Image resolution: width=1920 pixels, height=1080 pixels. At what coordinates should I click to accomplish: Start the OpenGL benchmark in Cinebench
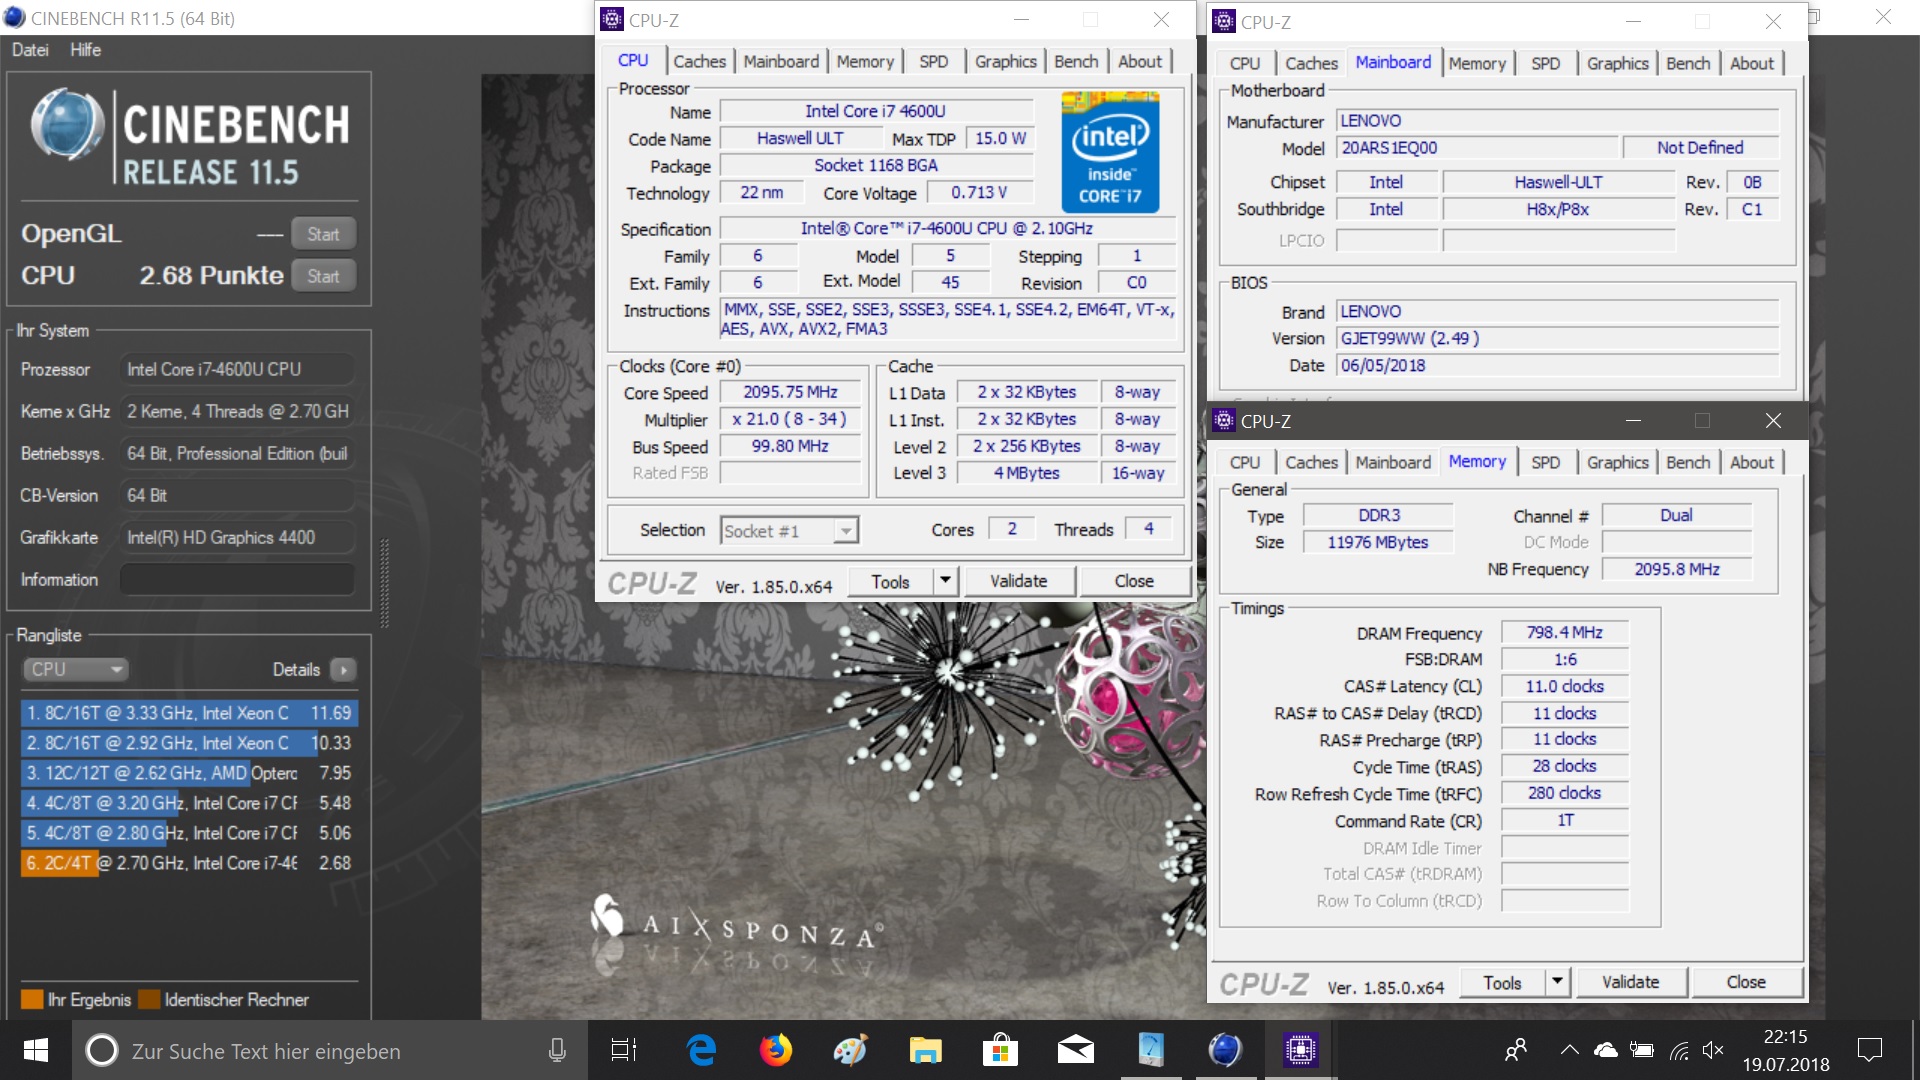coord(323,234)
